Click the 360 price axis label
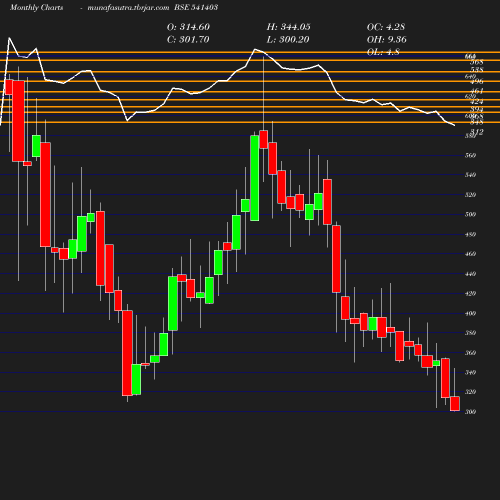Viewport: 500px width, 500px height. coord(470,353)
